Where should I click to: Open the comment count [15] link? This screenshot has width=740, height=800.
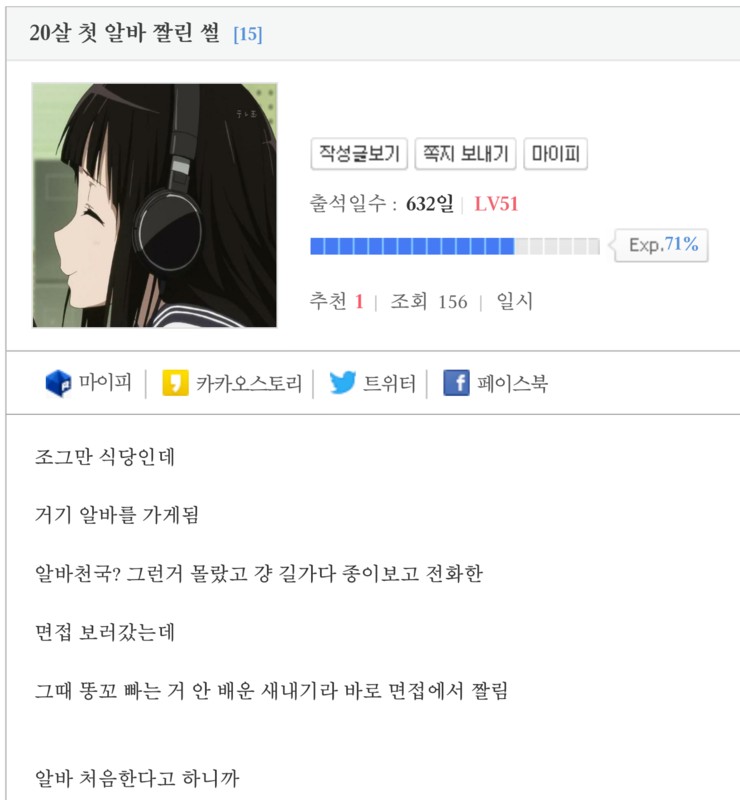(248, 34)
